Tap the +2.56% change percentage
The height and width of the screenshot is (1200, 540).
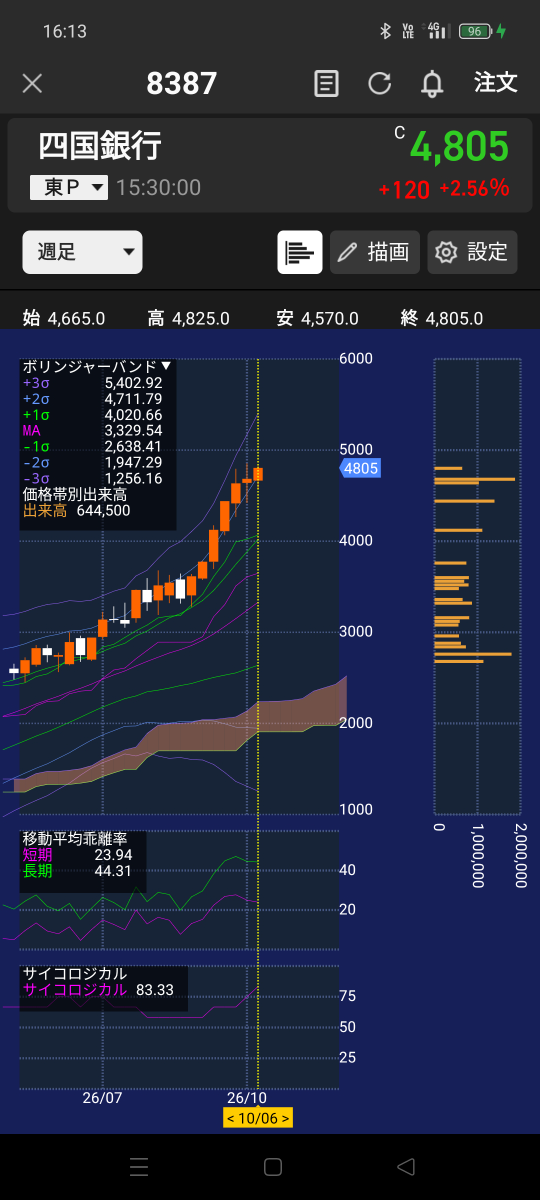(475, 188)
